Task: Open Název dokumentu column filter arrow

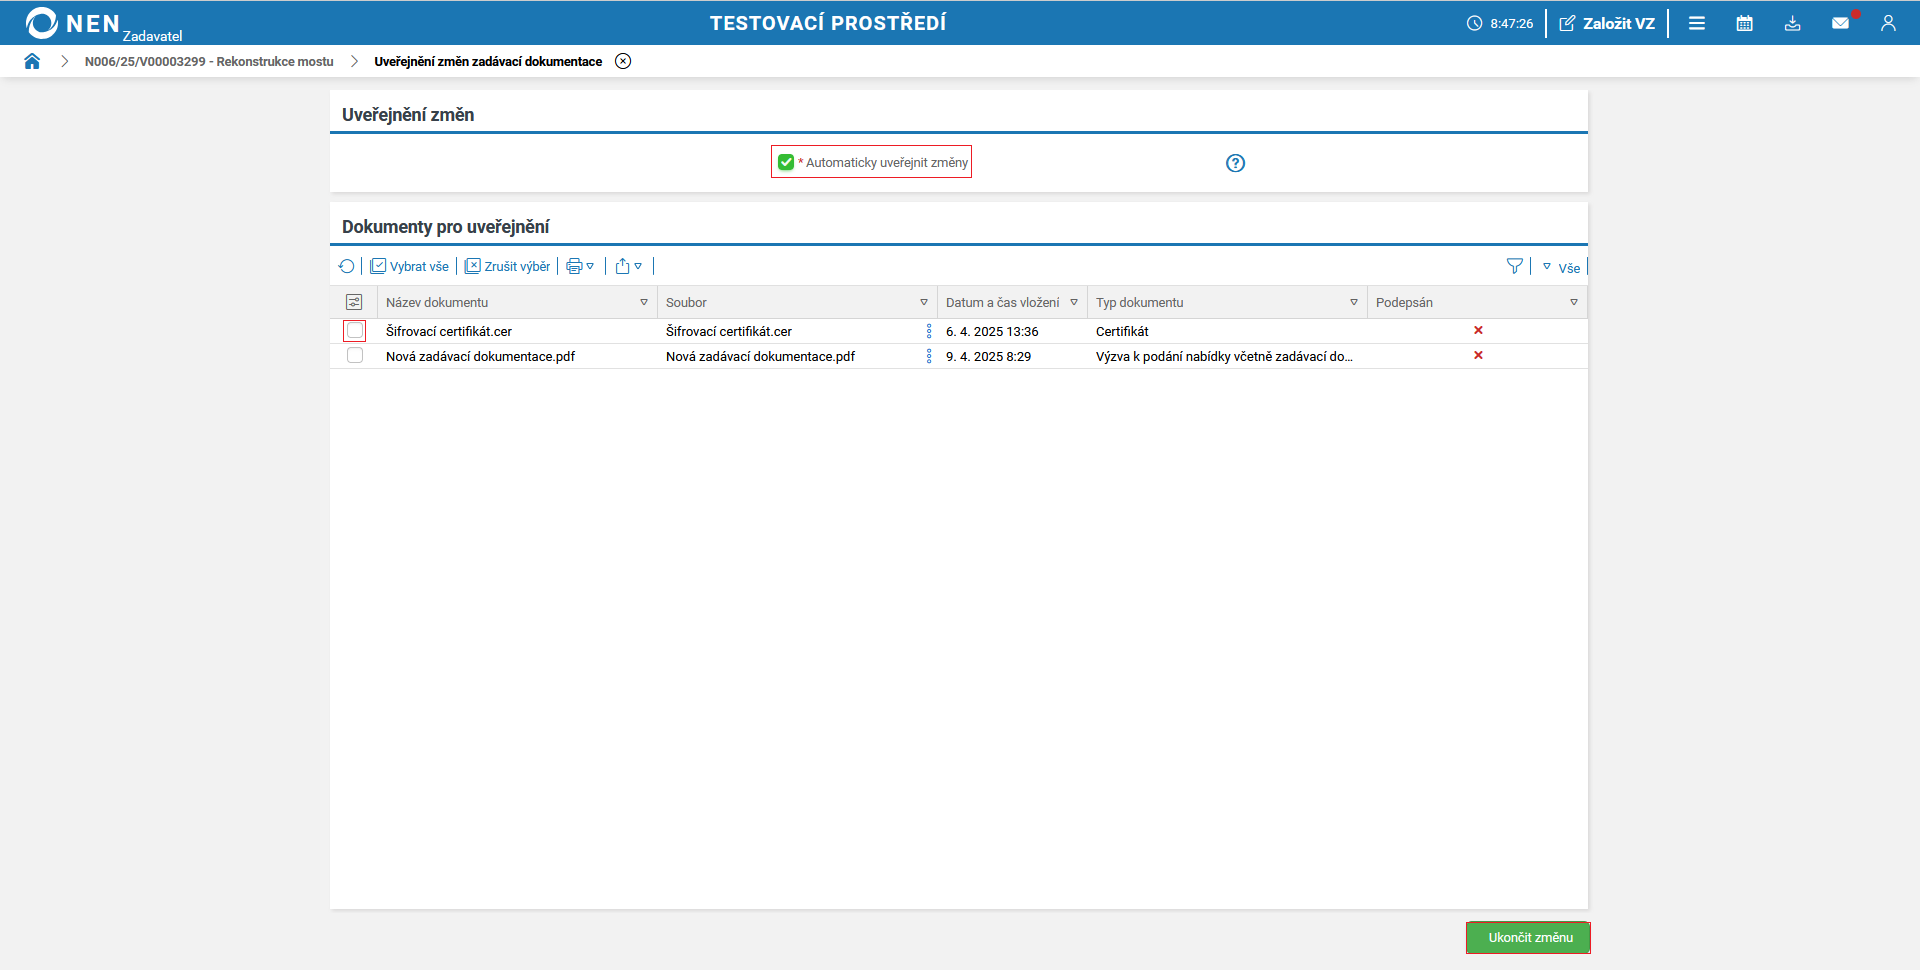Action: tap(644, 302)
